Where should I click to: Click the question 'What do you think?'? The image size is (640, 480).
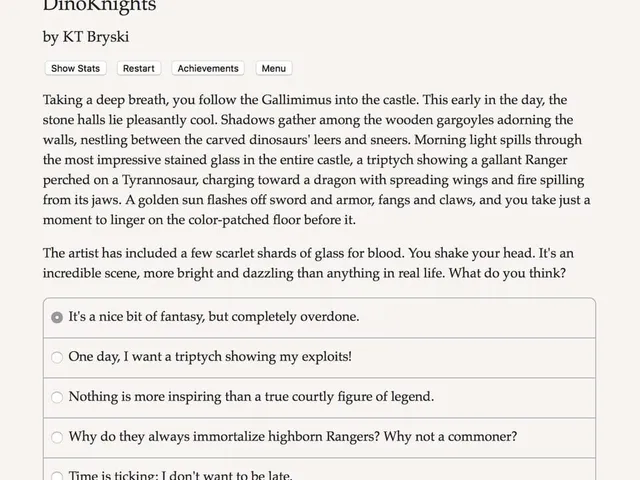(x=507, y=273)
